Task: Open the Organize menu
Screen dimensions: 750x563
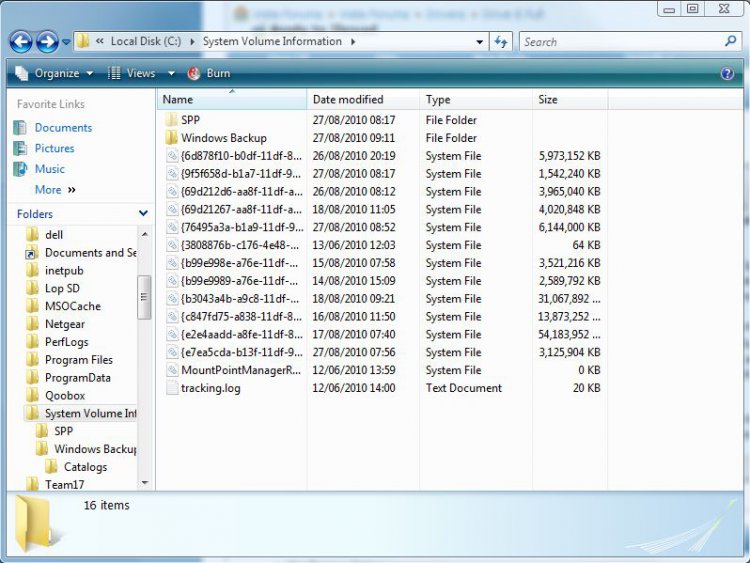Action: point(54,73)
